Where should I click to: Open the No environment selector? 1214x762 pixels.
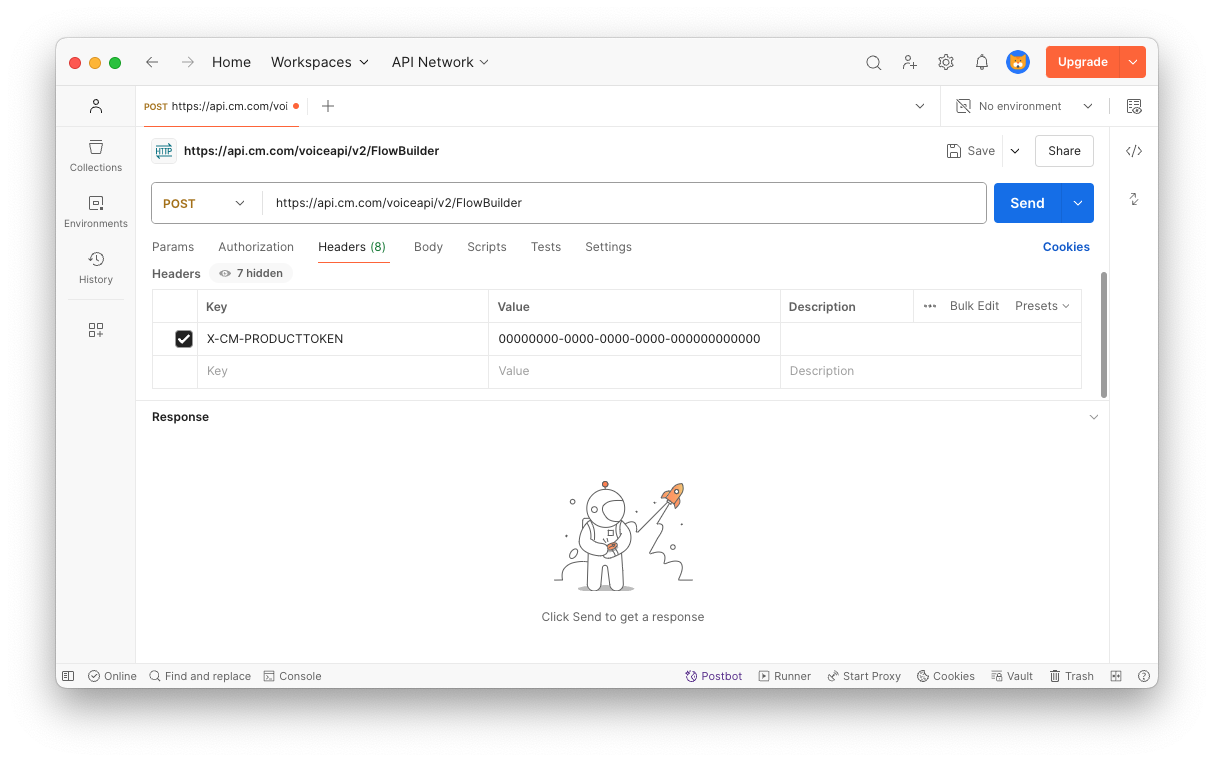(1024, 106)
